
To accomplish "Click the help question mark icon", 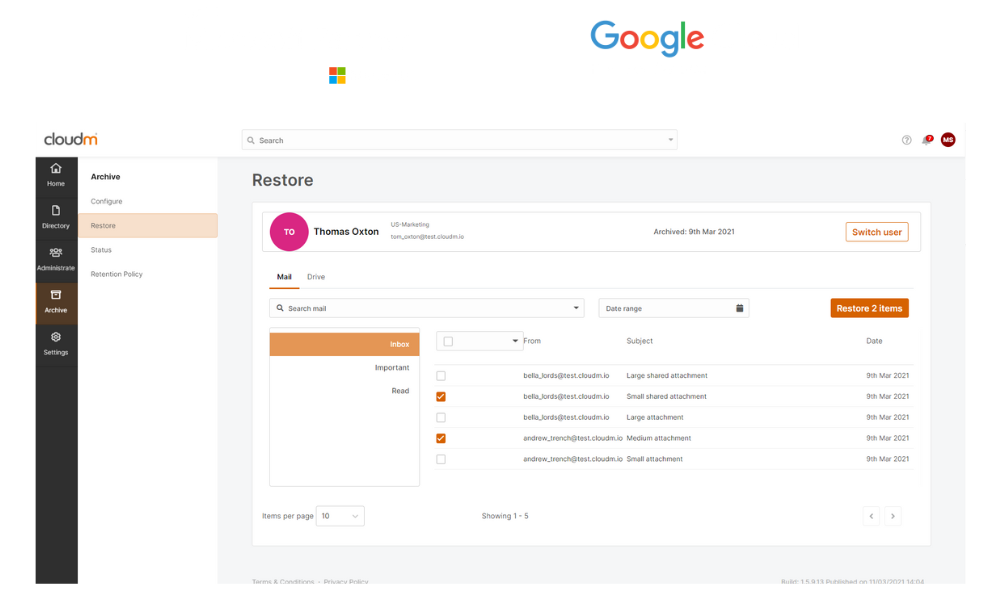I will [907, 140].
